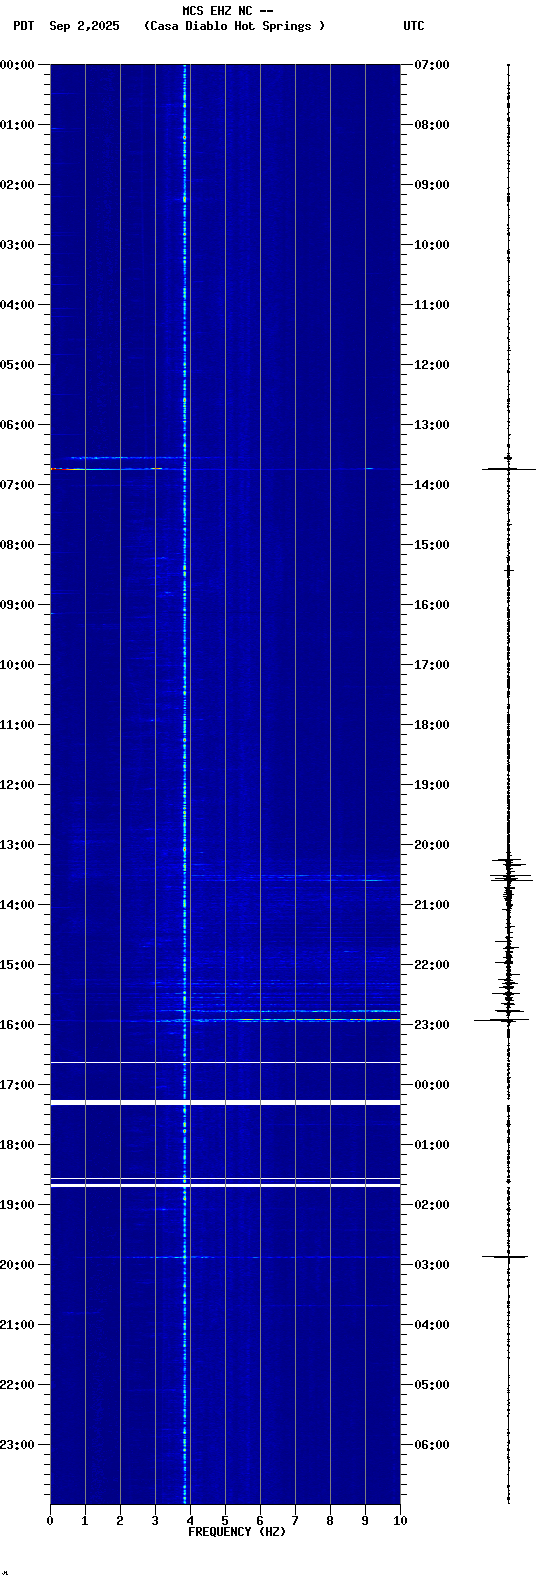
Task: Click PDT time label '03:00'
Action: pyautogui.click(x=18, y=245)
